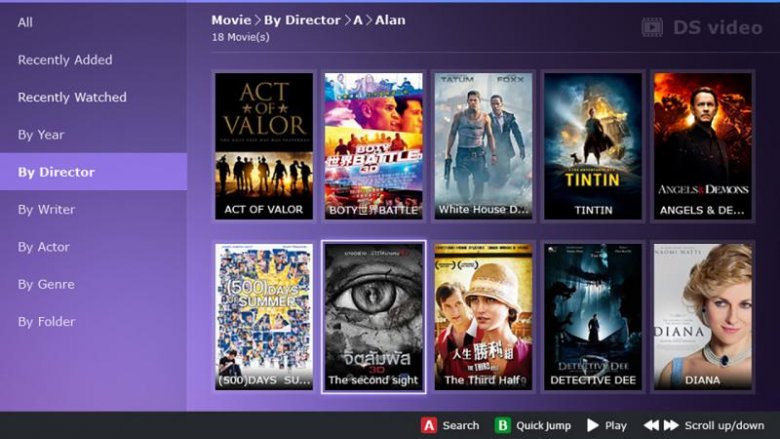Viewport: 780px width, 439px height.
Task: Open the White House Down poster
Action: (483, 146)
